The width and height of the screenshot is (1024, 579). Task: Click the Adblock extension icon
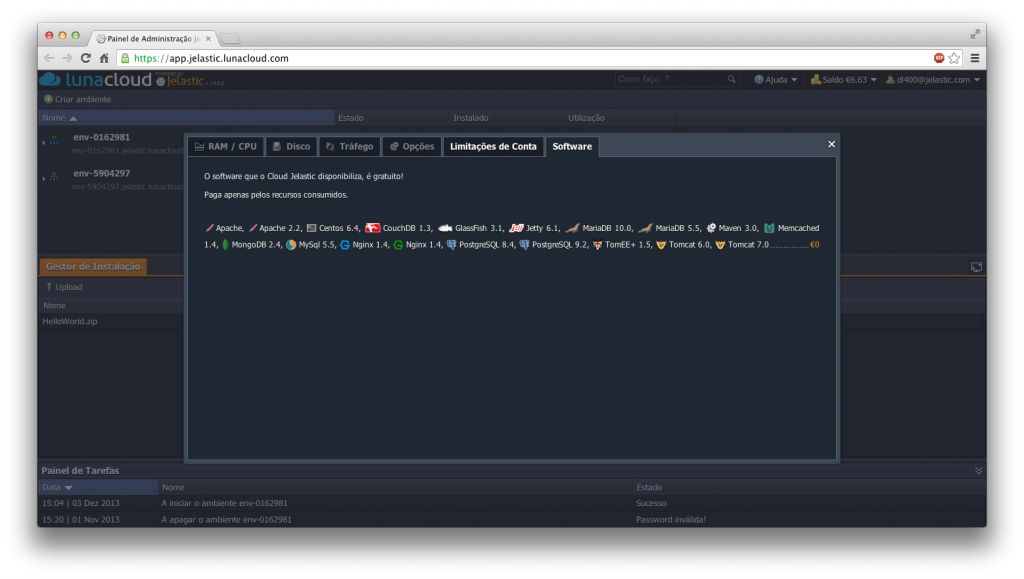[939, 58]
